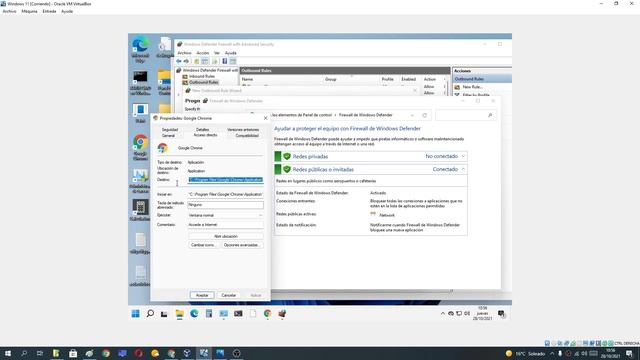Click search box in Control Panel window
This screenshot has height=360, width=640.
[x=465, y=116]
